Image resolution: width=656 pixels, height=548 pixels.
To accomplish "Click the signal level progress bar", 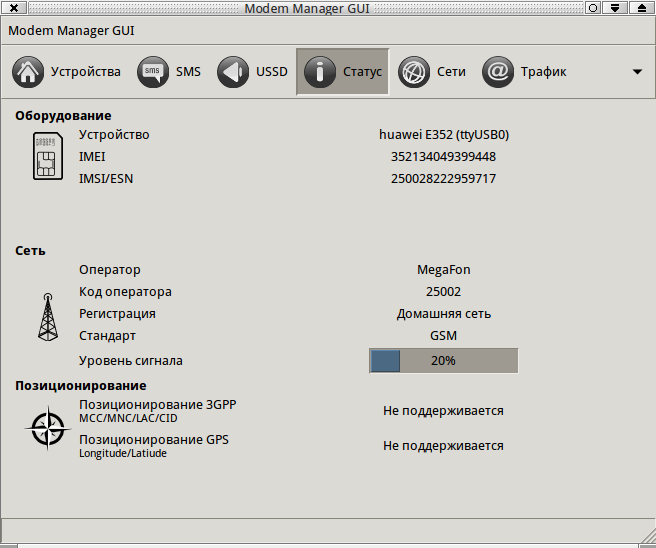I will pos(443,361).
